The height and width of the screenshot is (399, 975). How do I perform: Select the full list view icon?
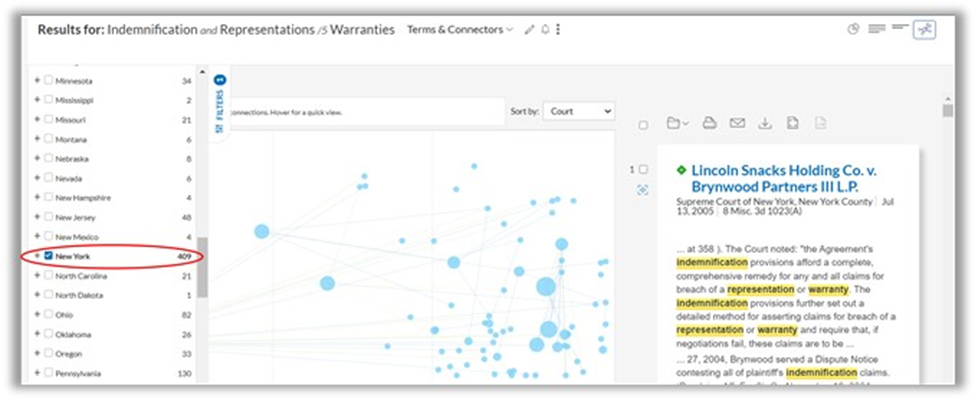[x=877, y=29]
